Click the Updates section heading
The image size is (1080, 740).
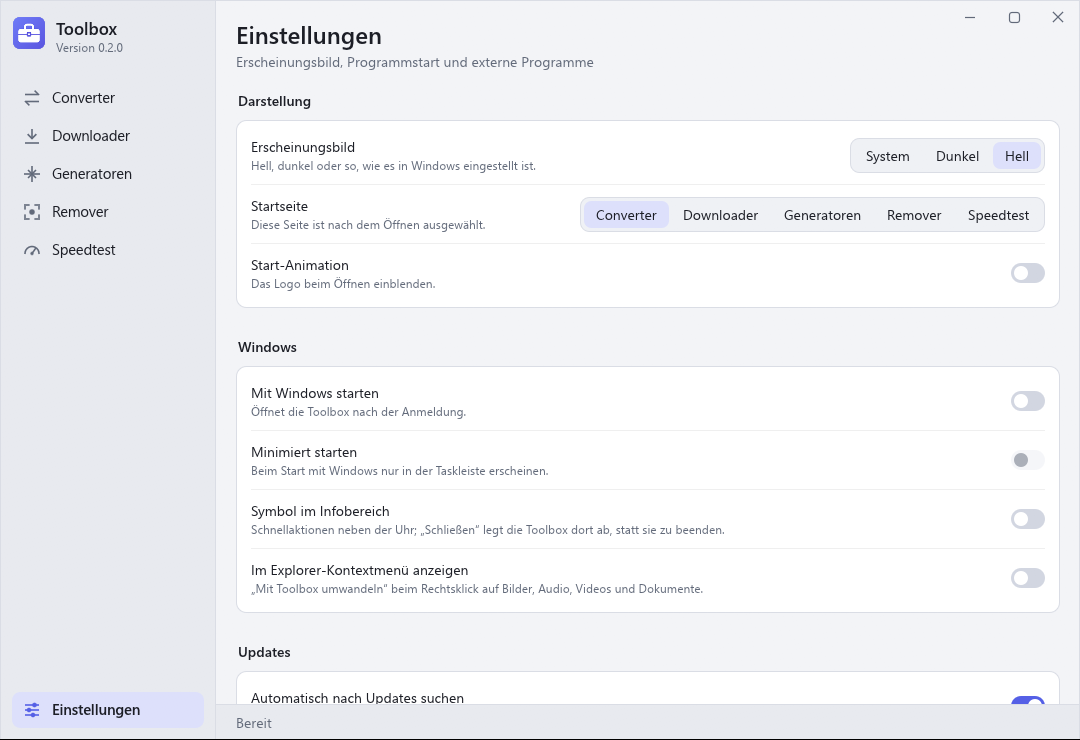pyautogui.click(x=264, y=652)
